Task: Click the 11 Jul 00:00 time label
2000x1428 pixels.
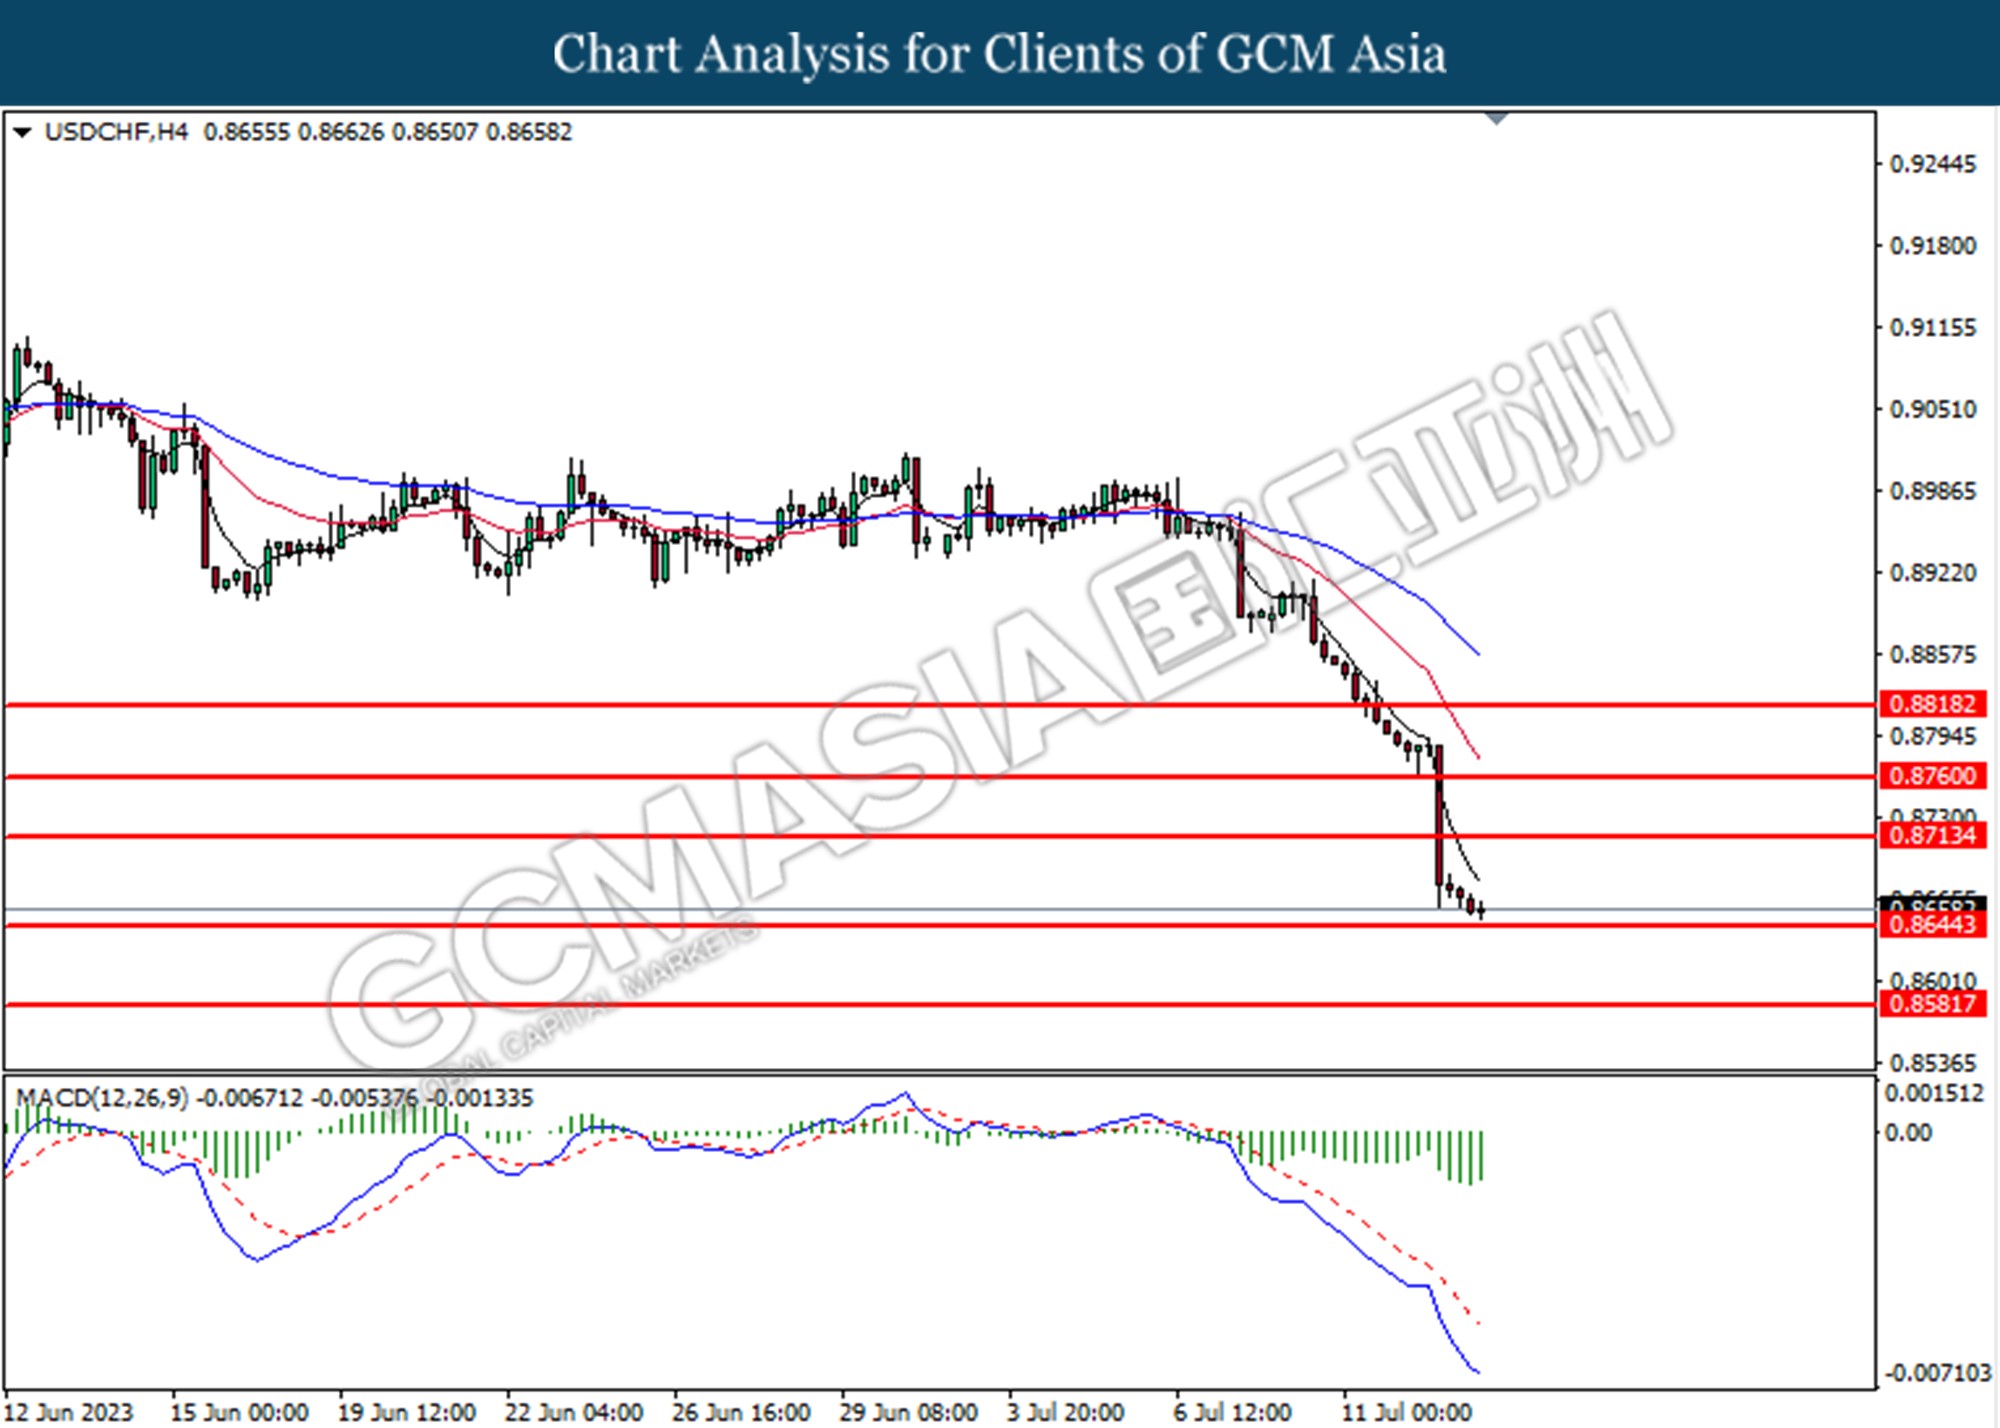Action: 1406,1413
